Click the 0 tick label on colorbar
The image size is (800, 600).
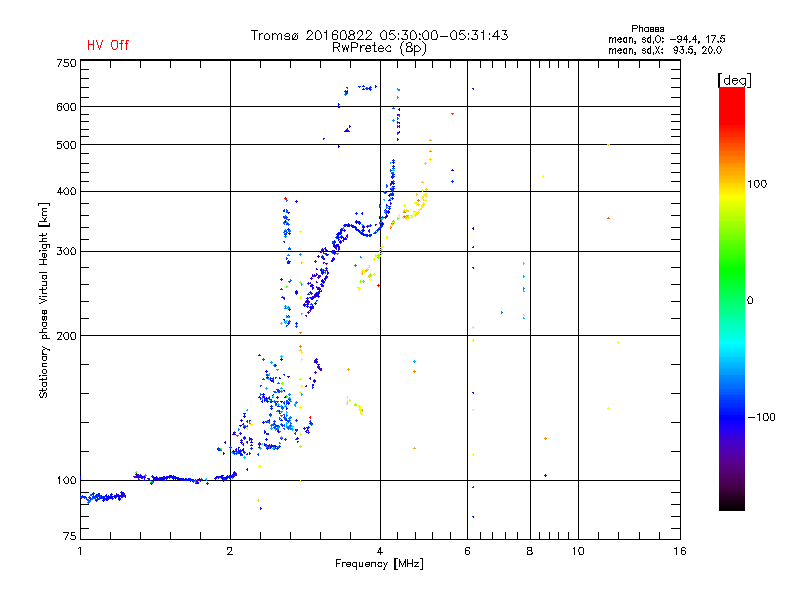coord(750,301)
